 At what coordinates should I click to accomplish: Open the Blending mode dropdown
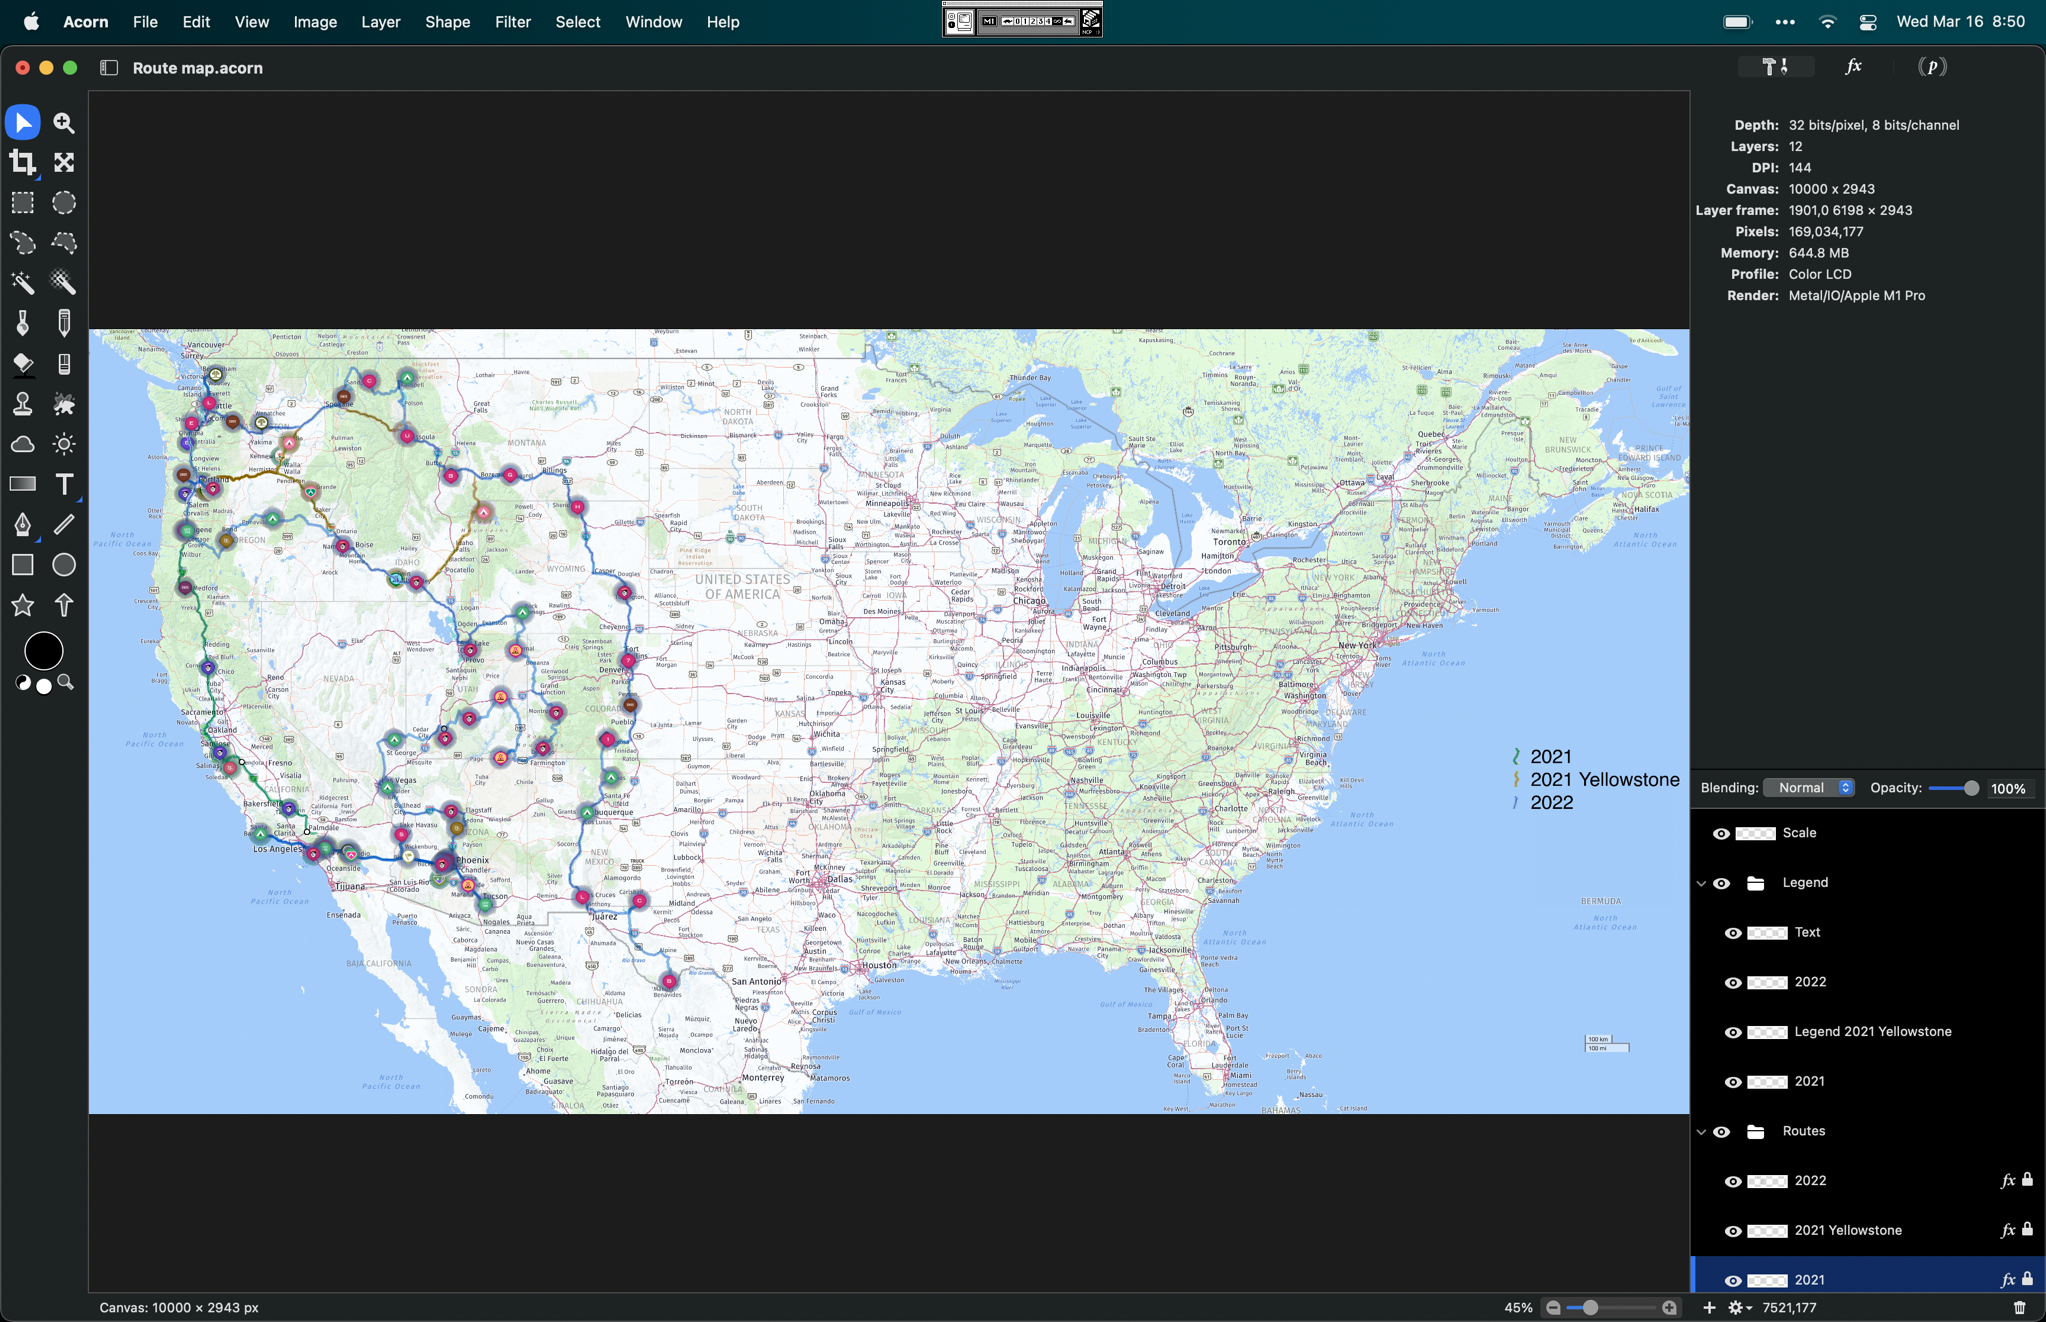(1809, 788)
